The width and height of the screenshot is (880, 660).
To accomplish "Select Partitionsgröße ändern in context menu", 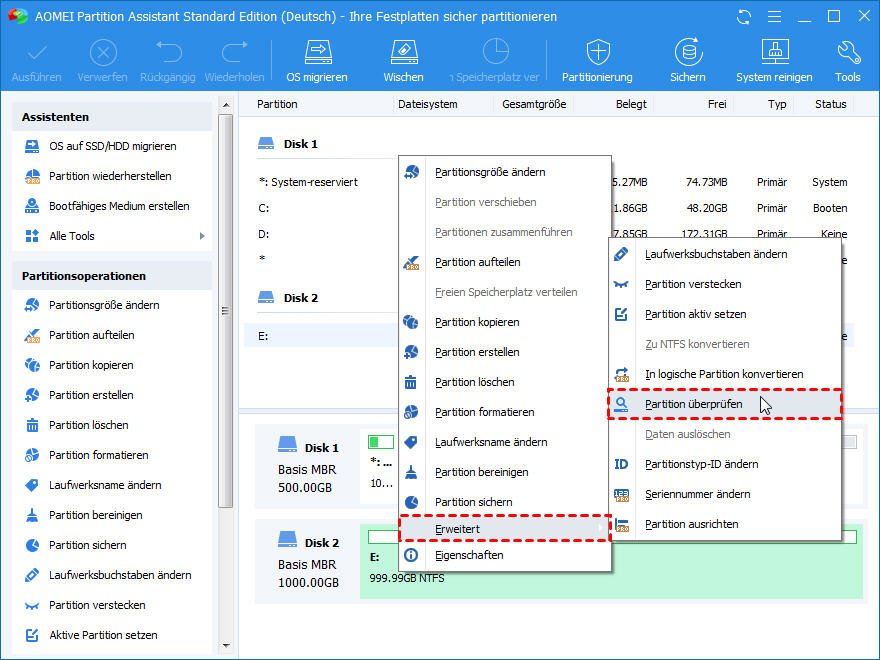I will pos(505,172).
